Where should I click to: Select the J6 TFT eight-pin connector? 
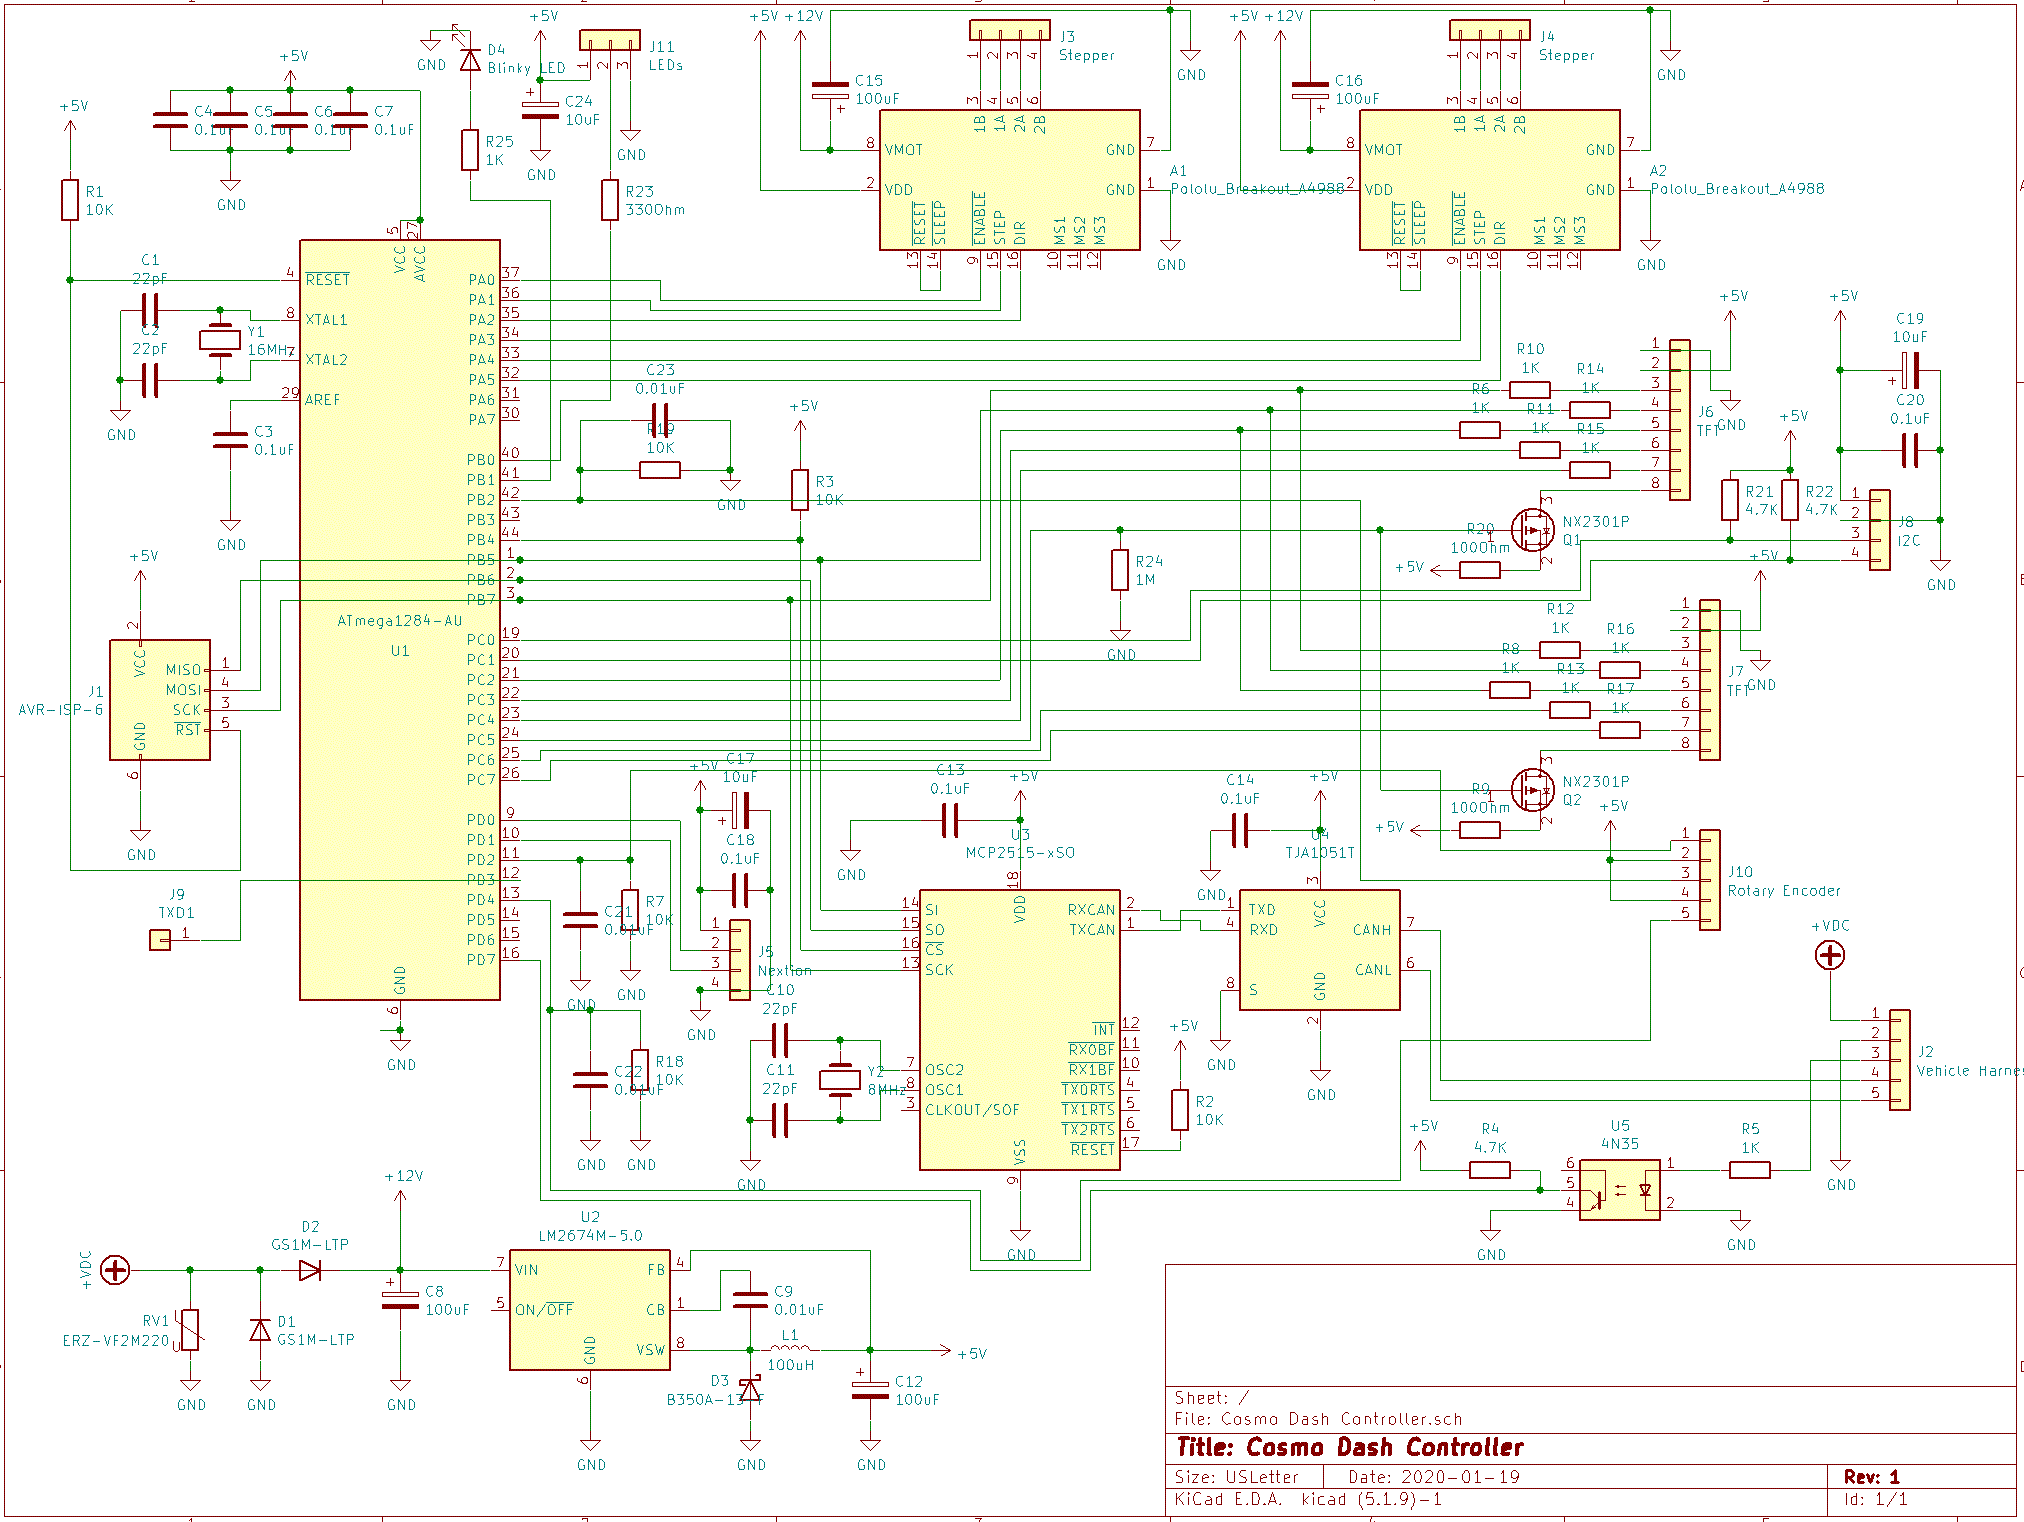click(1680, 420)
